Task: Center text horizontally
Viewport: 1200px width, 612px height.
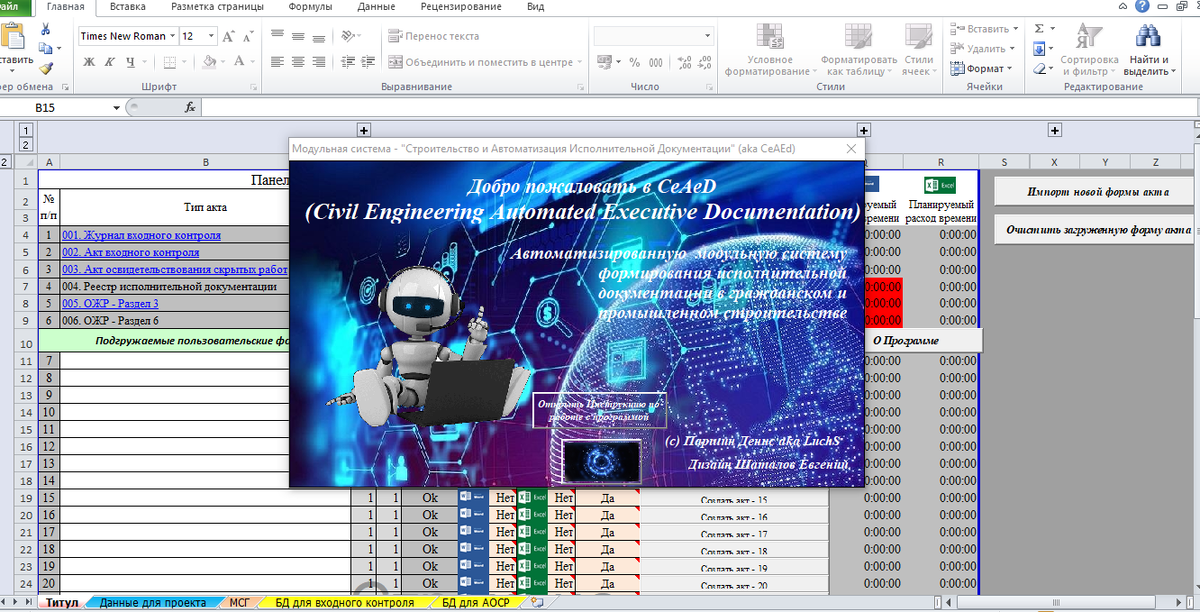Action: pos(298,62)
